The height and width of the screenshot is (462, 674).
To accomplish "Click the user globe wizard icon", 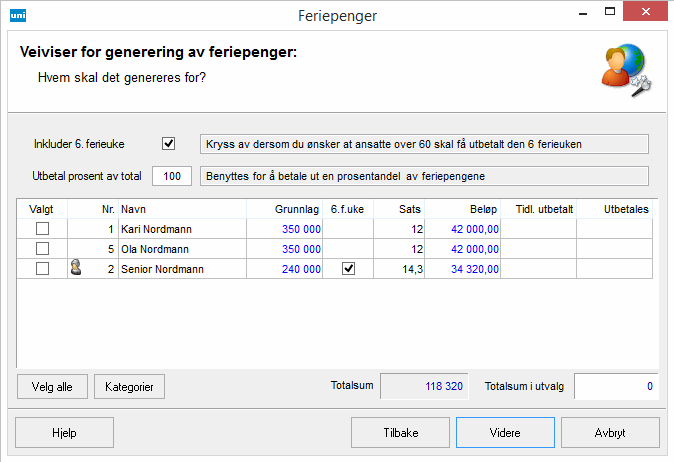I will [624, 71].
